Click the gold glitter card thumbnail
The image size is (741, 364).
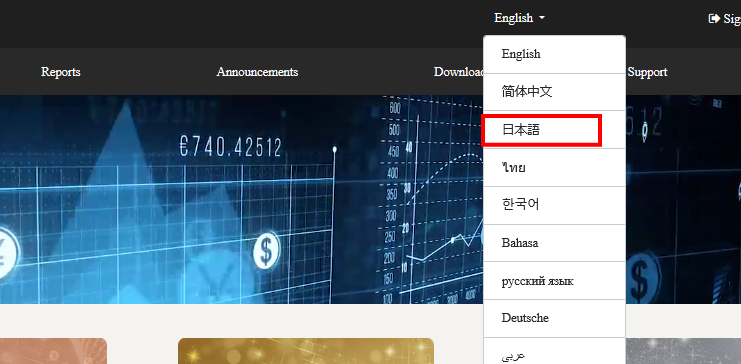(x=306, y=351)
